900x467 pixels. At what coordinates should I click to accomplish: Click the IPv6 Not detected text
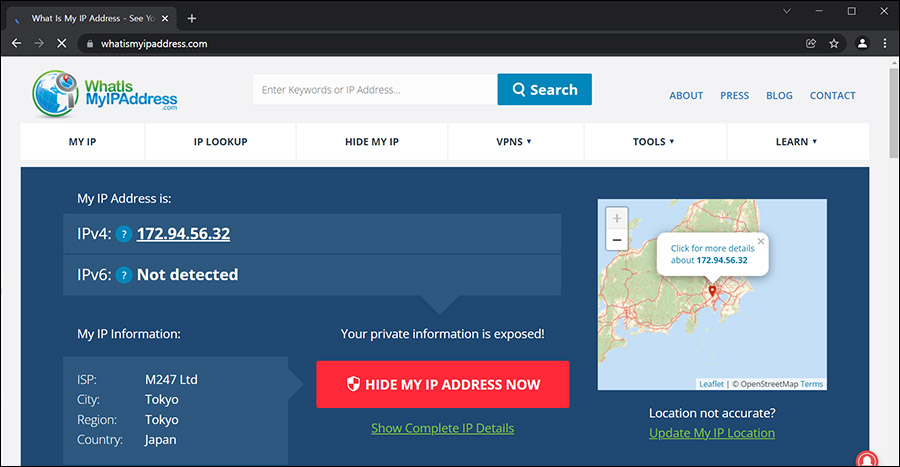(x=187, y=275)
